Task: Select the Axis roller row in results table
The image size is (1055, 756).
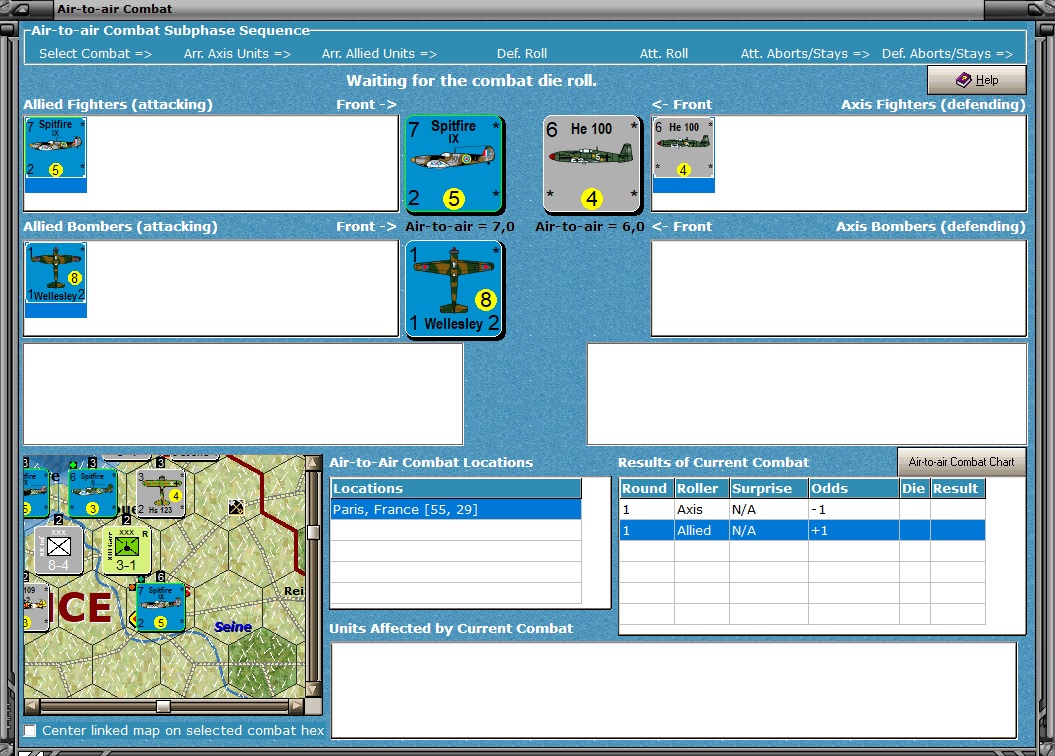Action: [x=802, y=510]
